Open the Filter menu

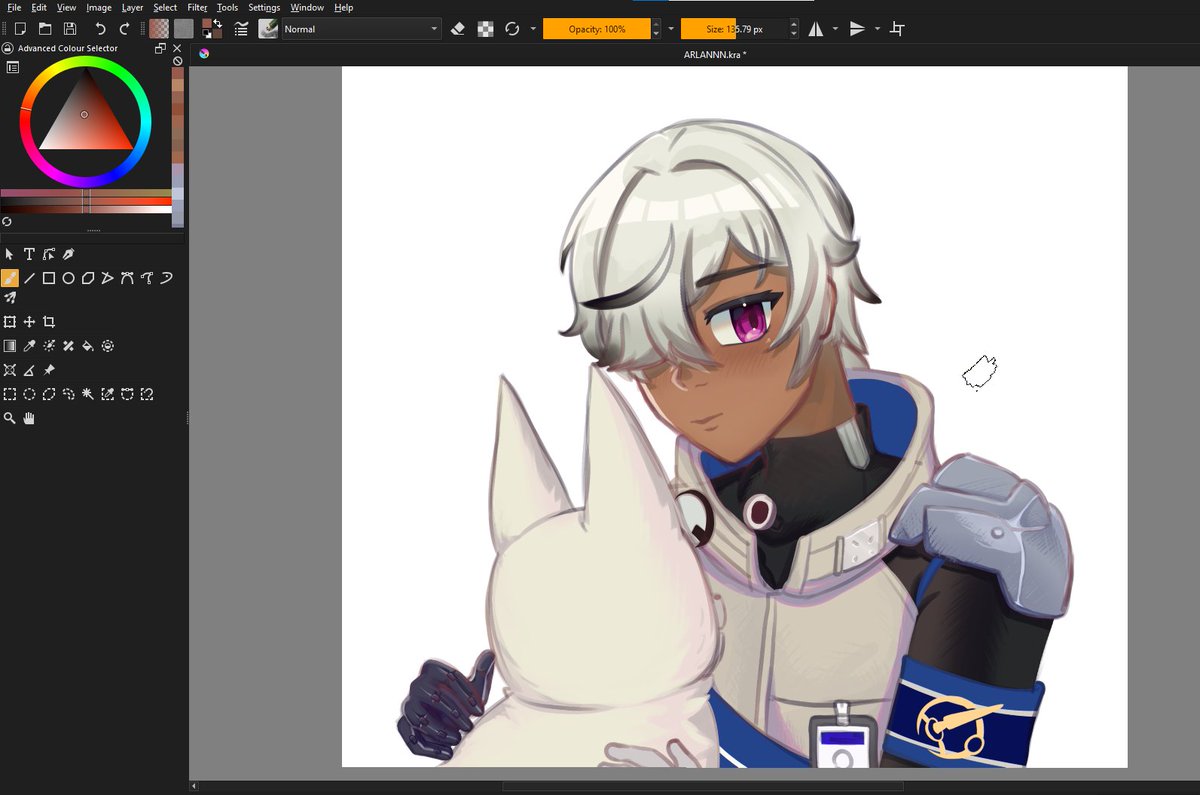click(197, 7)
